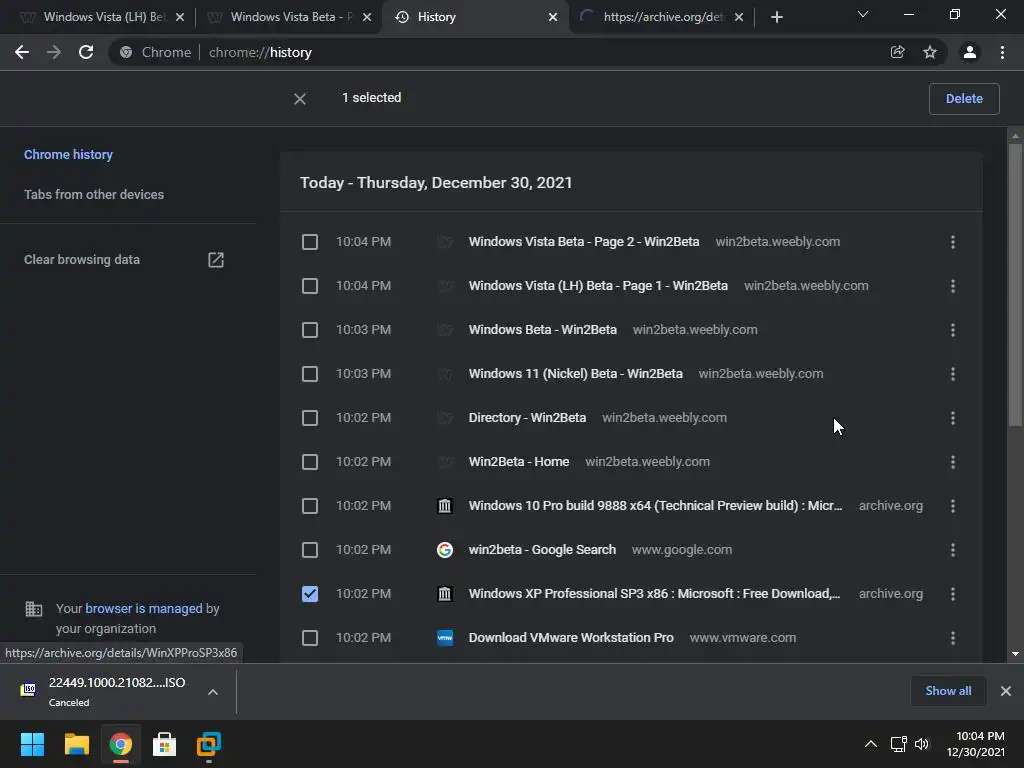Viewport: 1024px width, 768px height.
Task: Close the archive.org tab
Action: tap(739, 17)
